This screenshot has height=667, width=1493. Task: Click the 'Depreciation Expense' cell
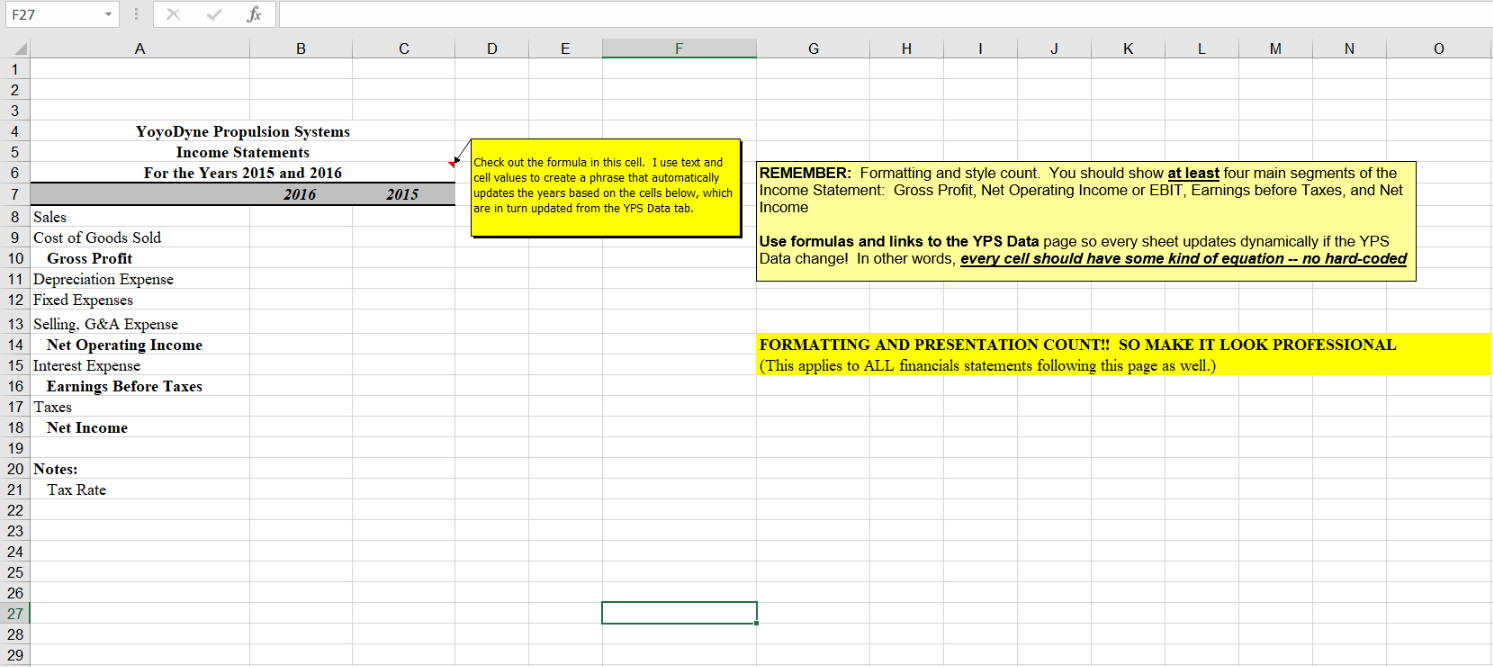(139, 279)
